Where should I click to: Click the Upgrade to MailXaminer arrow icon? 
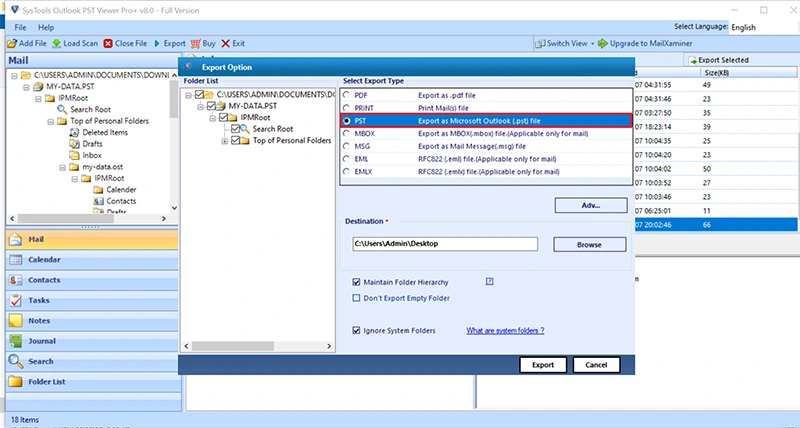point(603,44)
